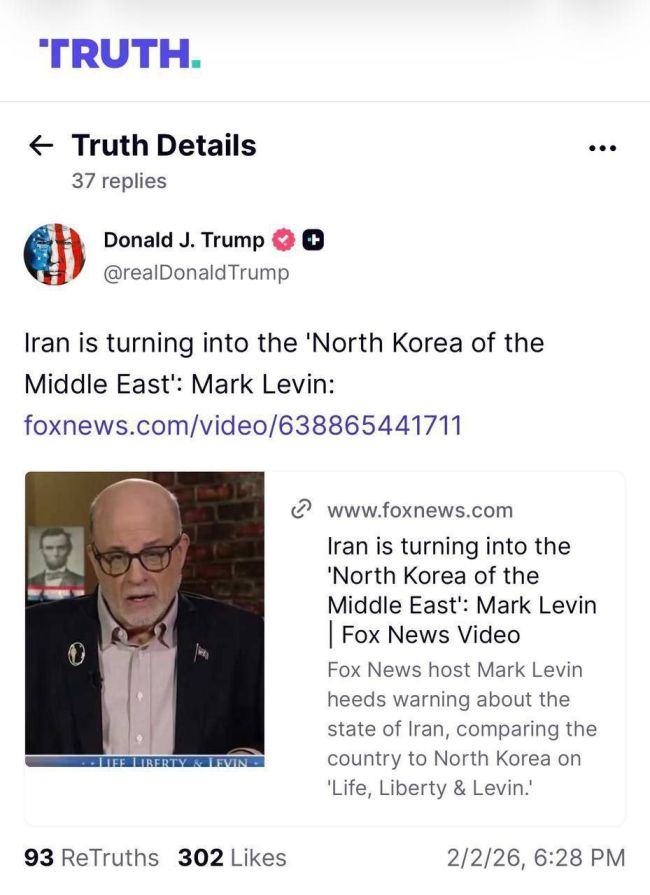View the 302 Likes list

point(232,857)
